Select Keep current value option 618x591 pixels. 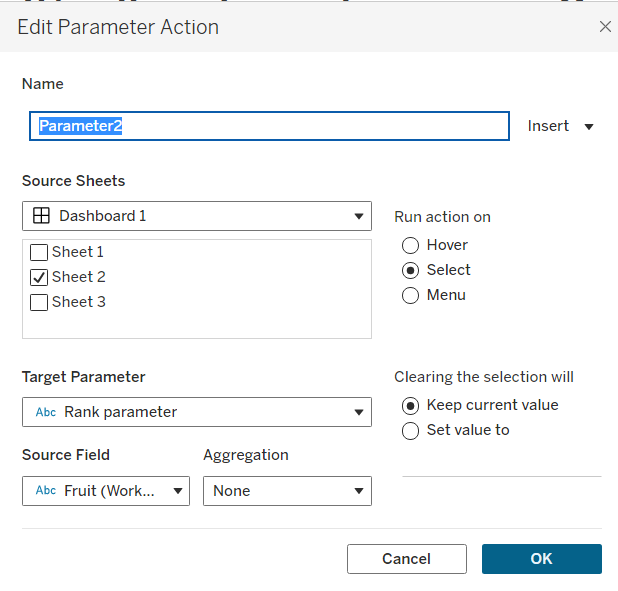coord(410,405)
